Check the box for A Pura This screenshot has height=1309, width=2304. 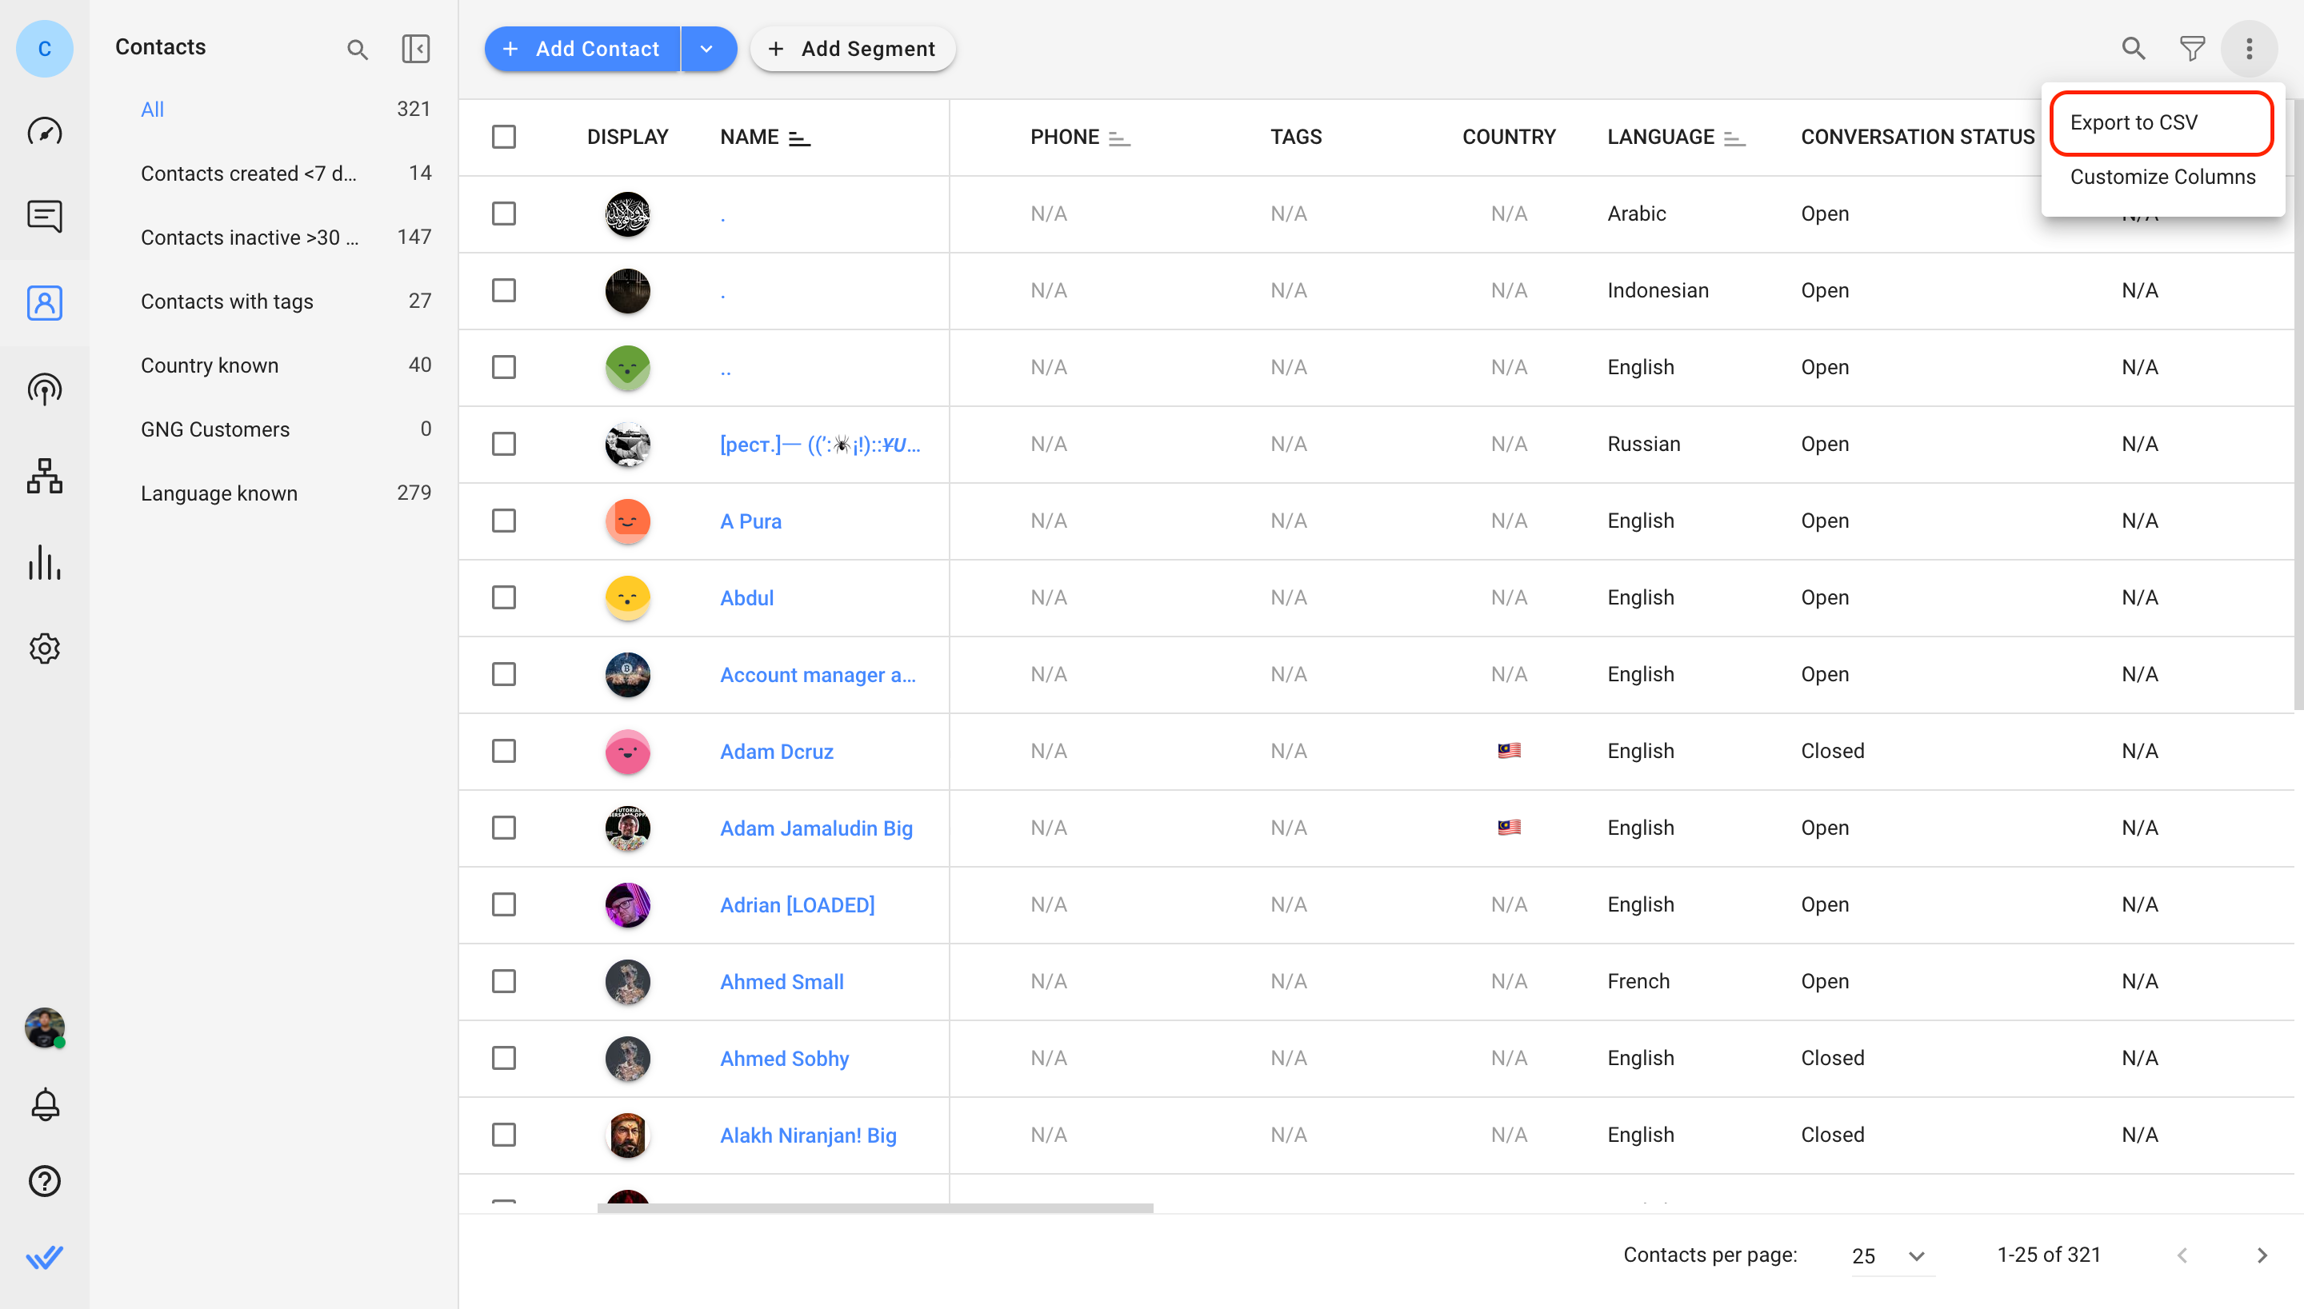[x=504, y=521]
